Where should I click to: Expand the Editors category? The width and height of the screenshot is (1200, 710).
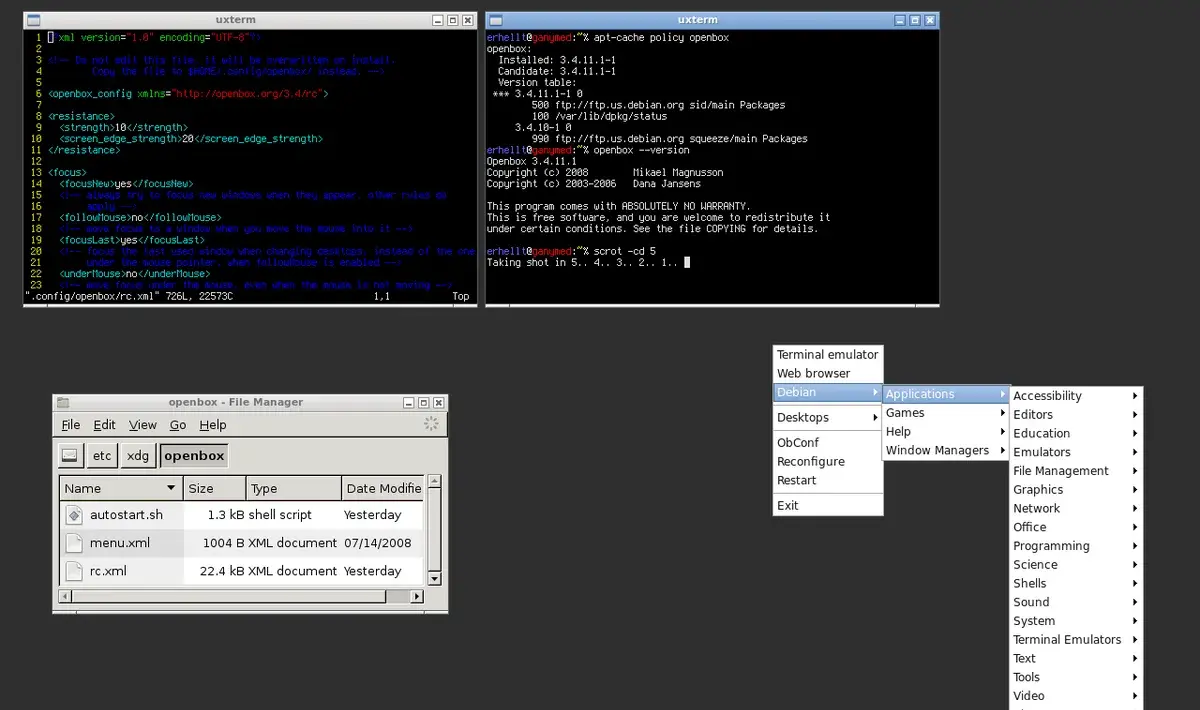1076,414
